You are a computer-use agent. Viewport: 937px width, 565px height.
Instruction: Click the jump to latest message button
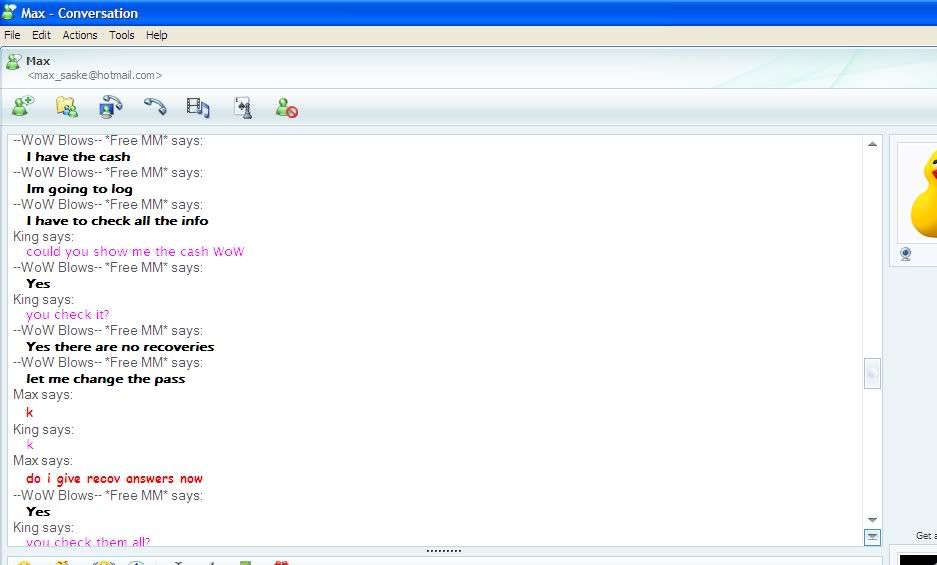[x=872, y=537]
